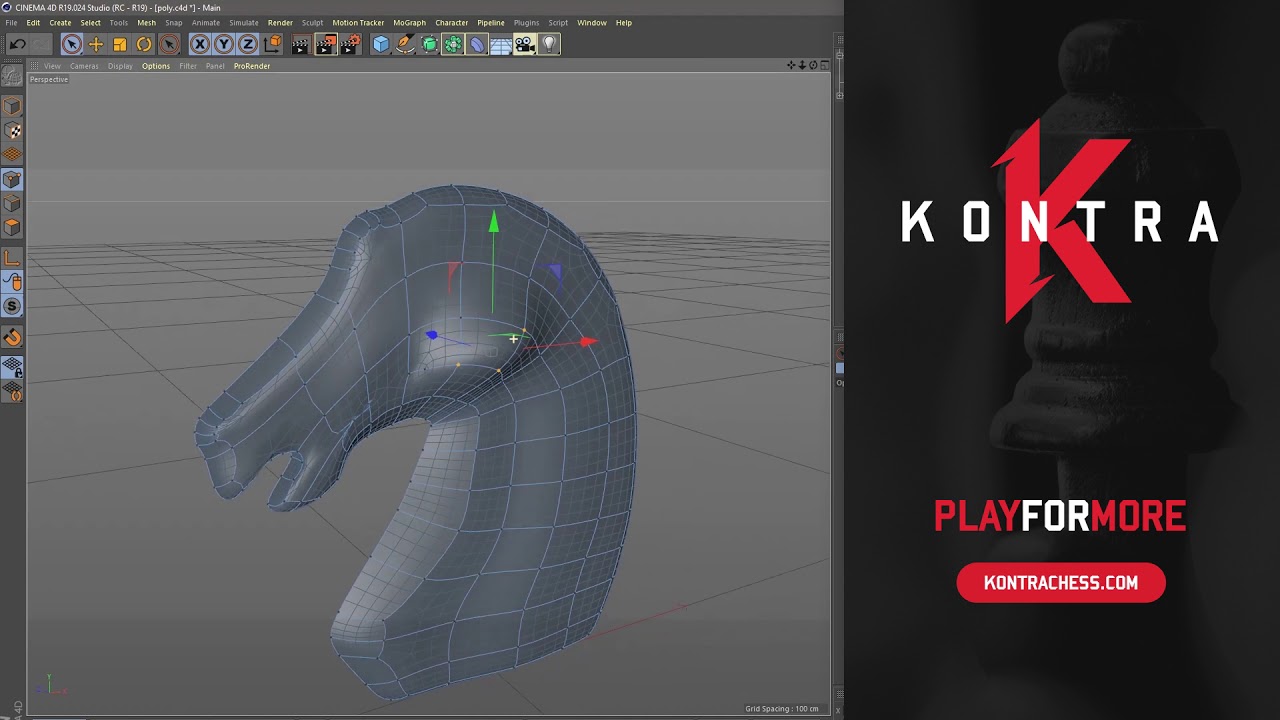The image size is (1280, 720).
Task: Click the Light bulb icon
Action: click(x=549, y=44)
